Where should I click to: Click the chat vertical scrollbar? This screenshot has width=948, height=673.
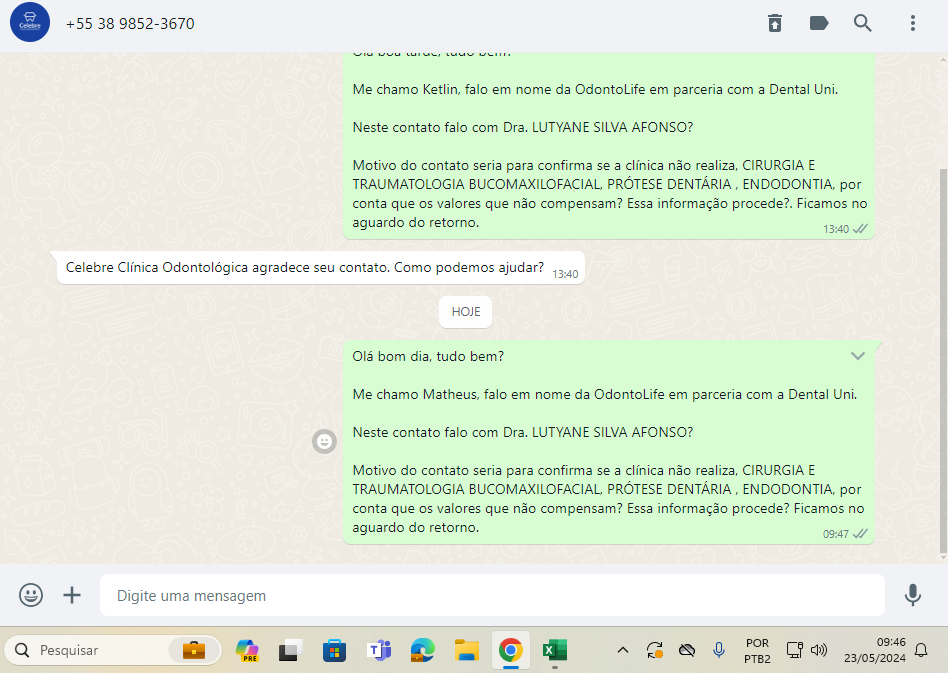(x=943, y=360)
